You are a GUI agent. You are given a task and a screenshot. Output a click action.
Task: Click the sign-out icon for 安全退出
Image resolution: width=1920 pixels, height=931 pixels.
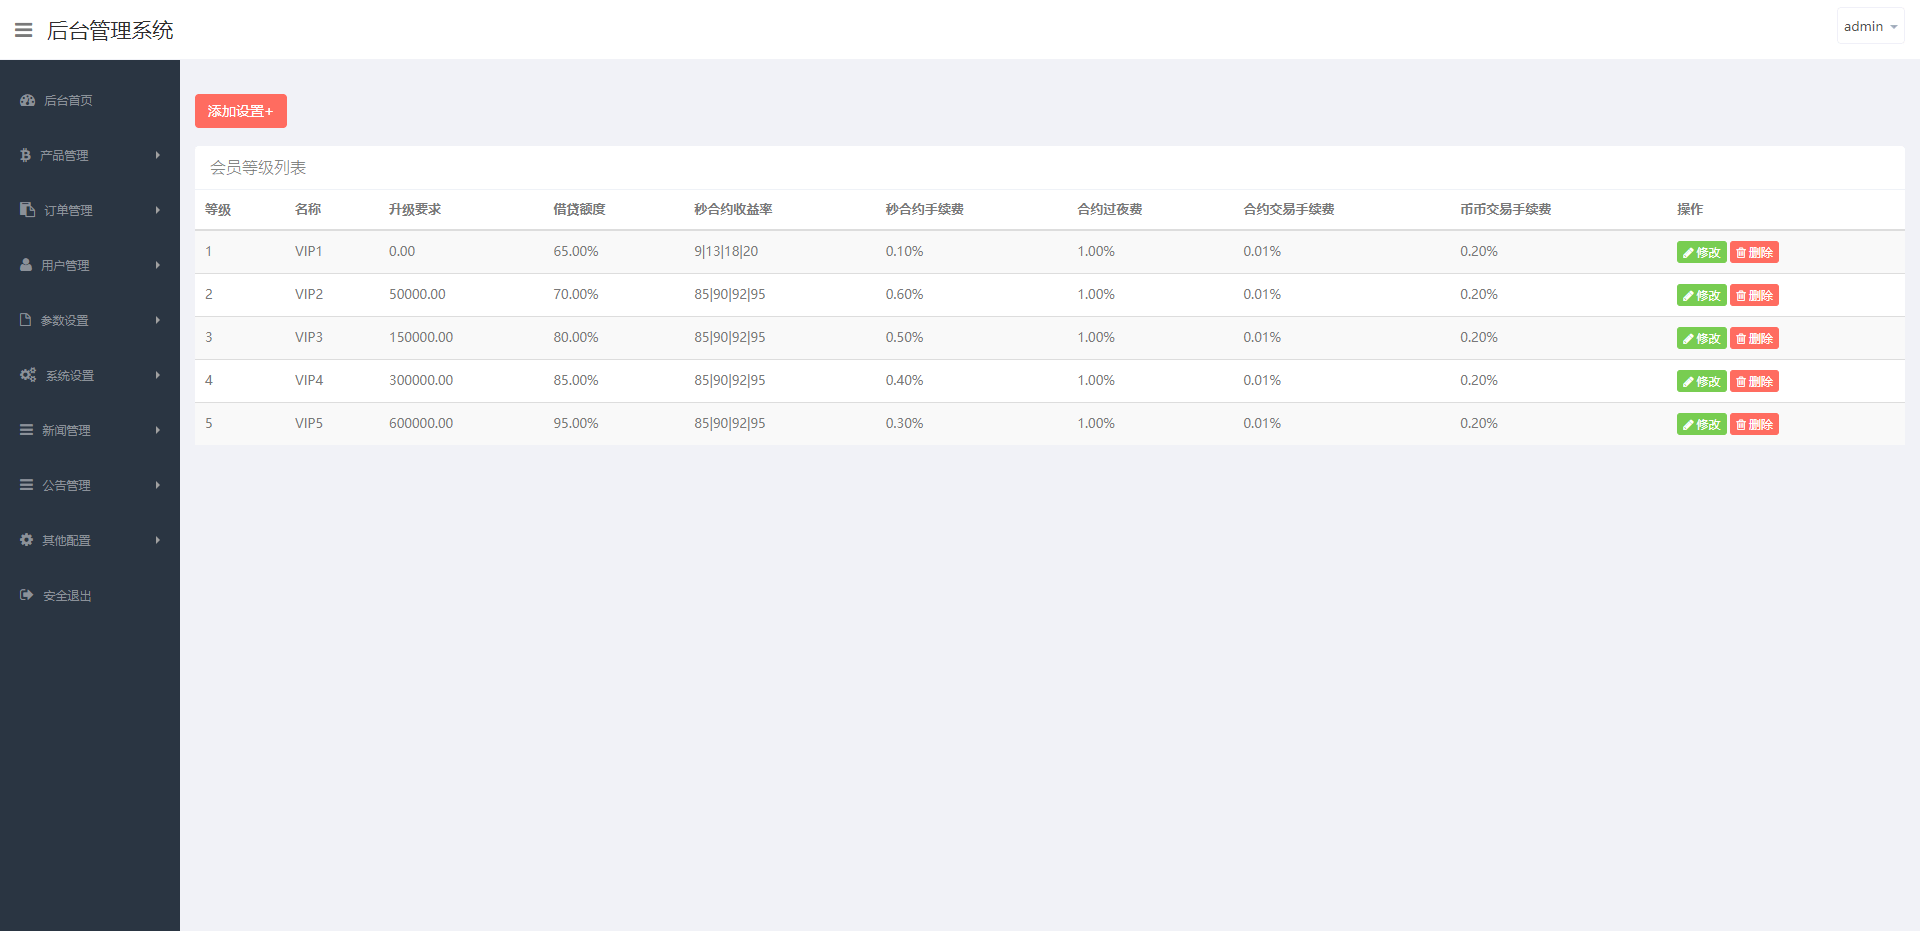pyautogui.click(x=27, y=595)
